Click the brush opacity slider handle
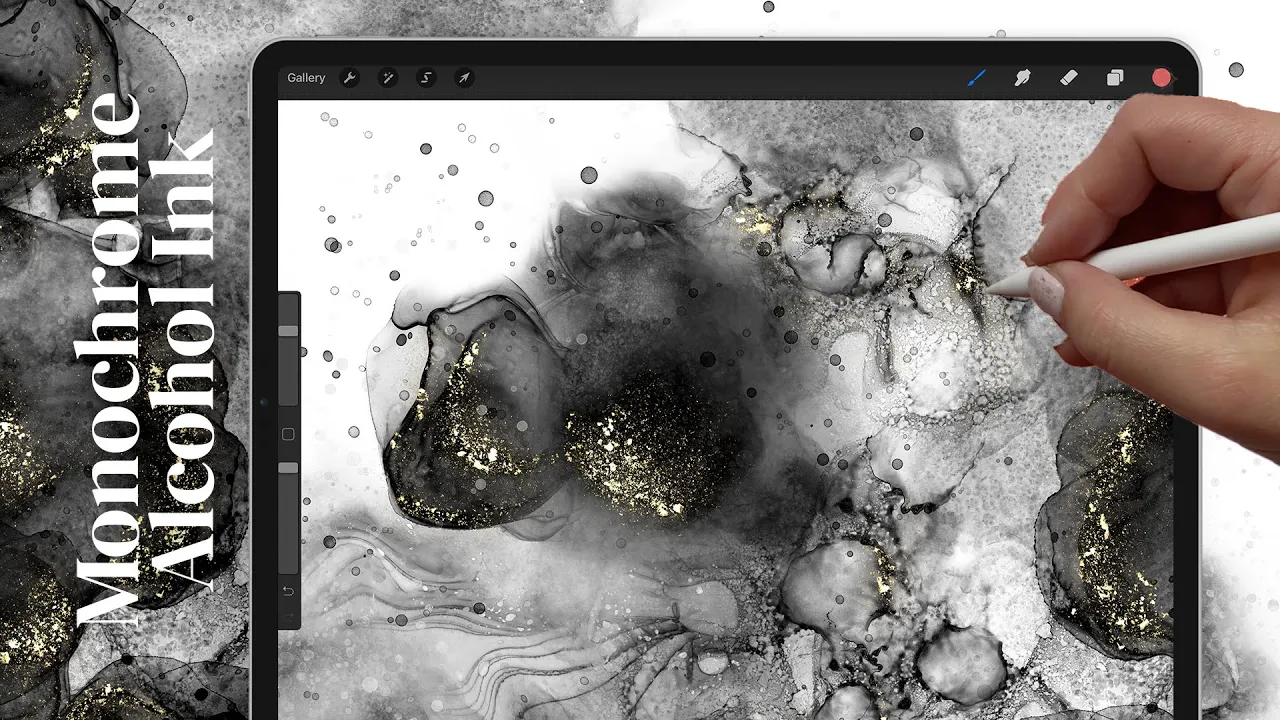Image resolution: width=1280 pixels, height=720 pixels. 288,468
